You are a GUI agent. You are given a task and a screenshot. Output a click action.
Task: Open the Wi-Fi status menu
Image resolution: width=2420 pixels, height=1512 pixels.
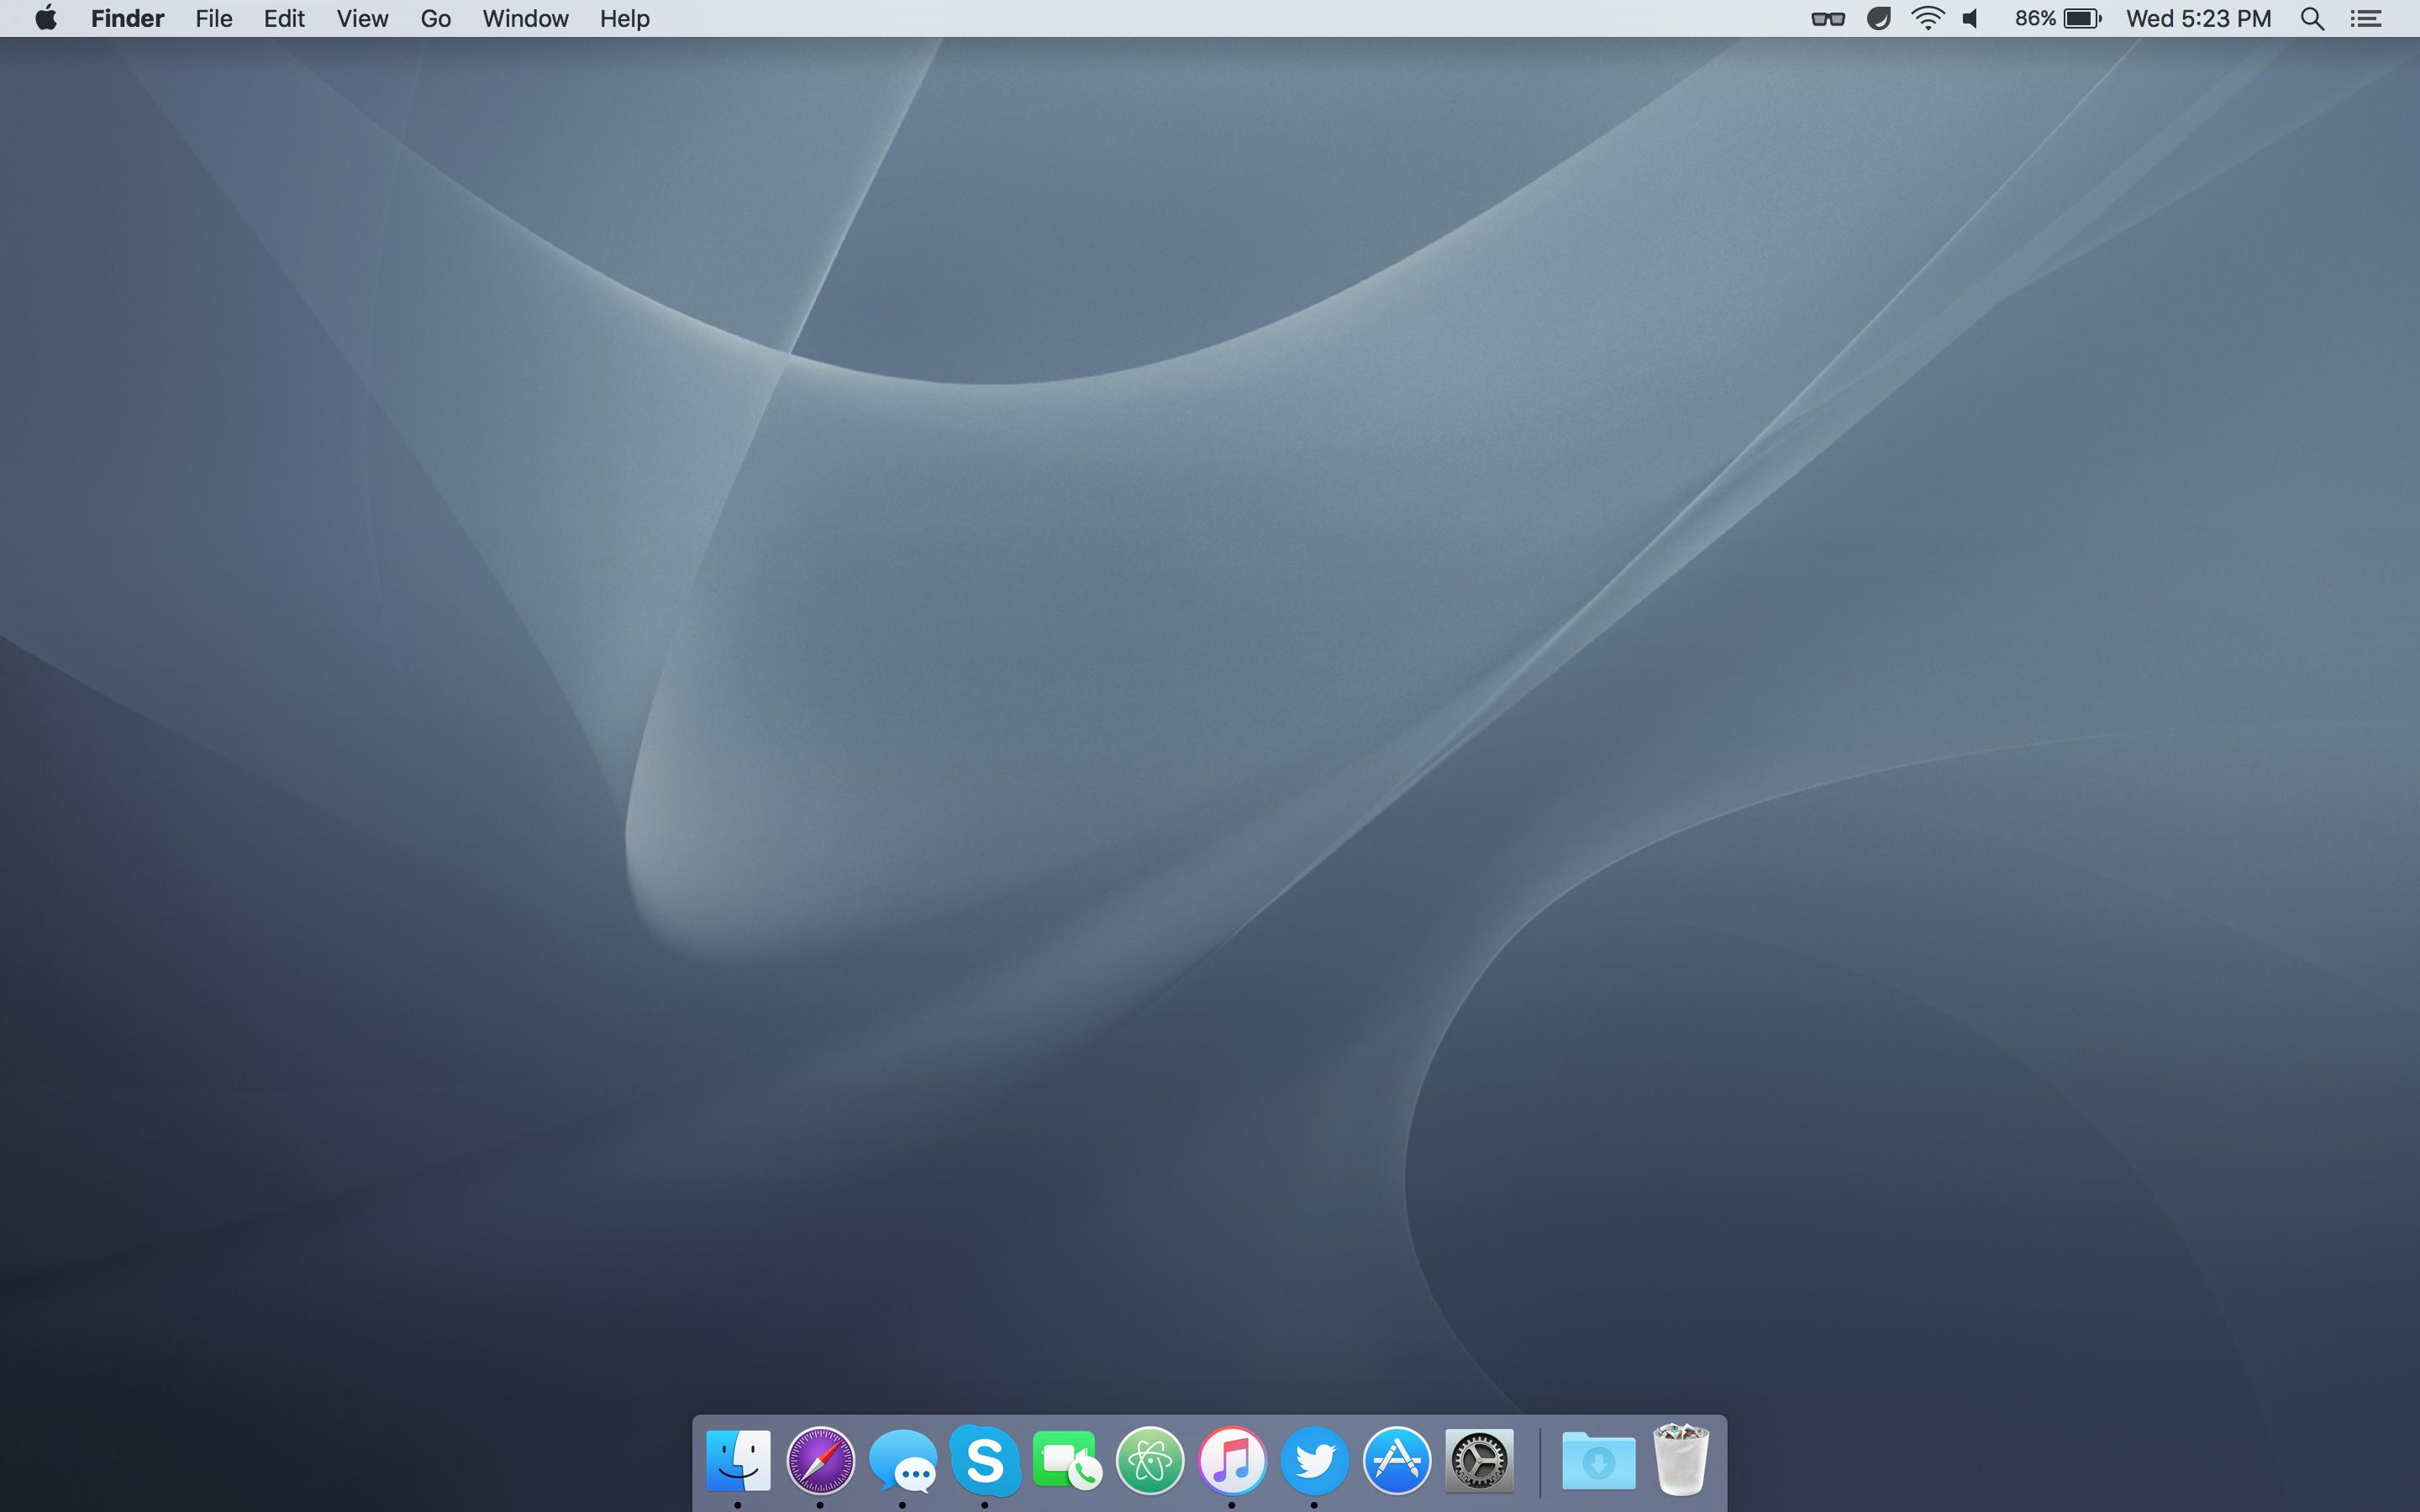(1927, 18)
